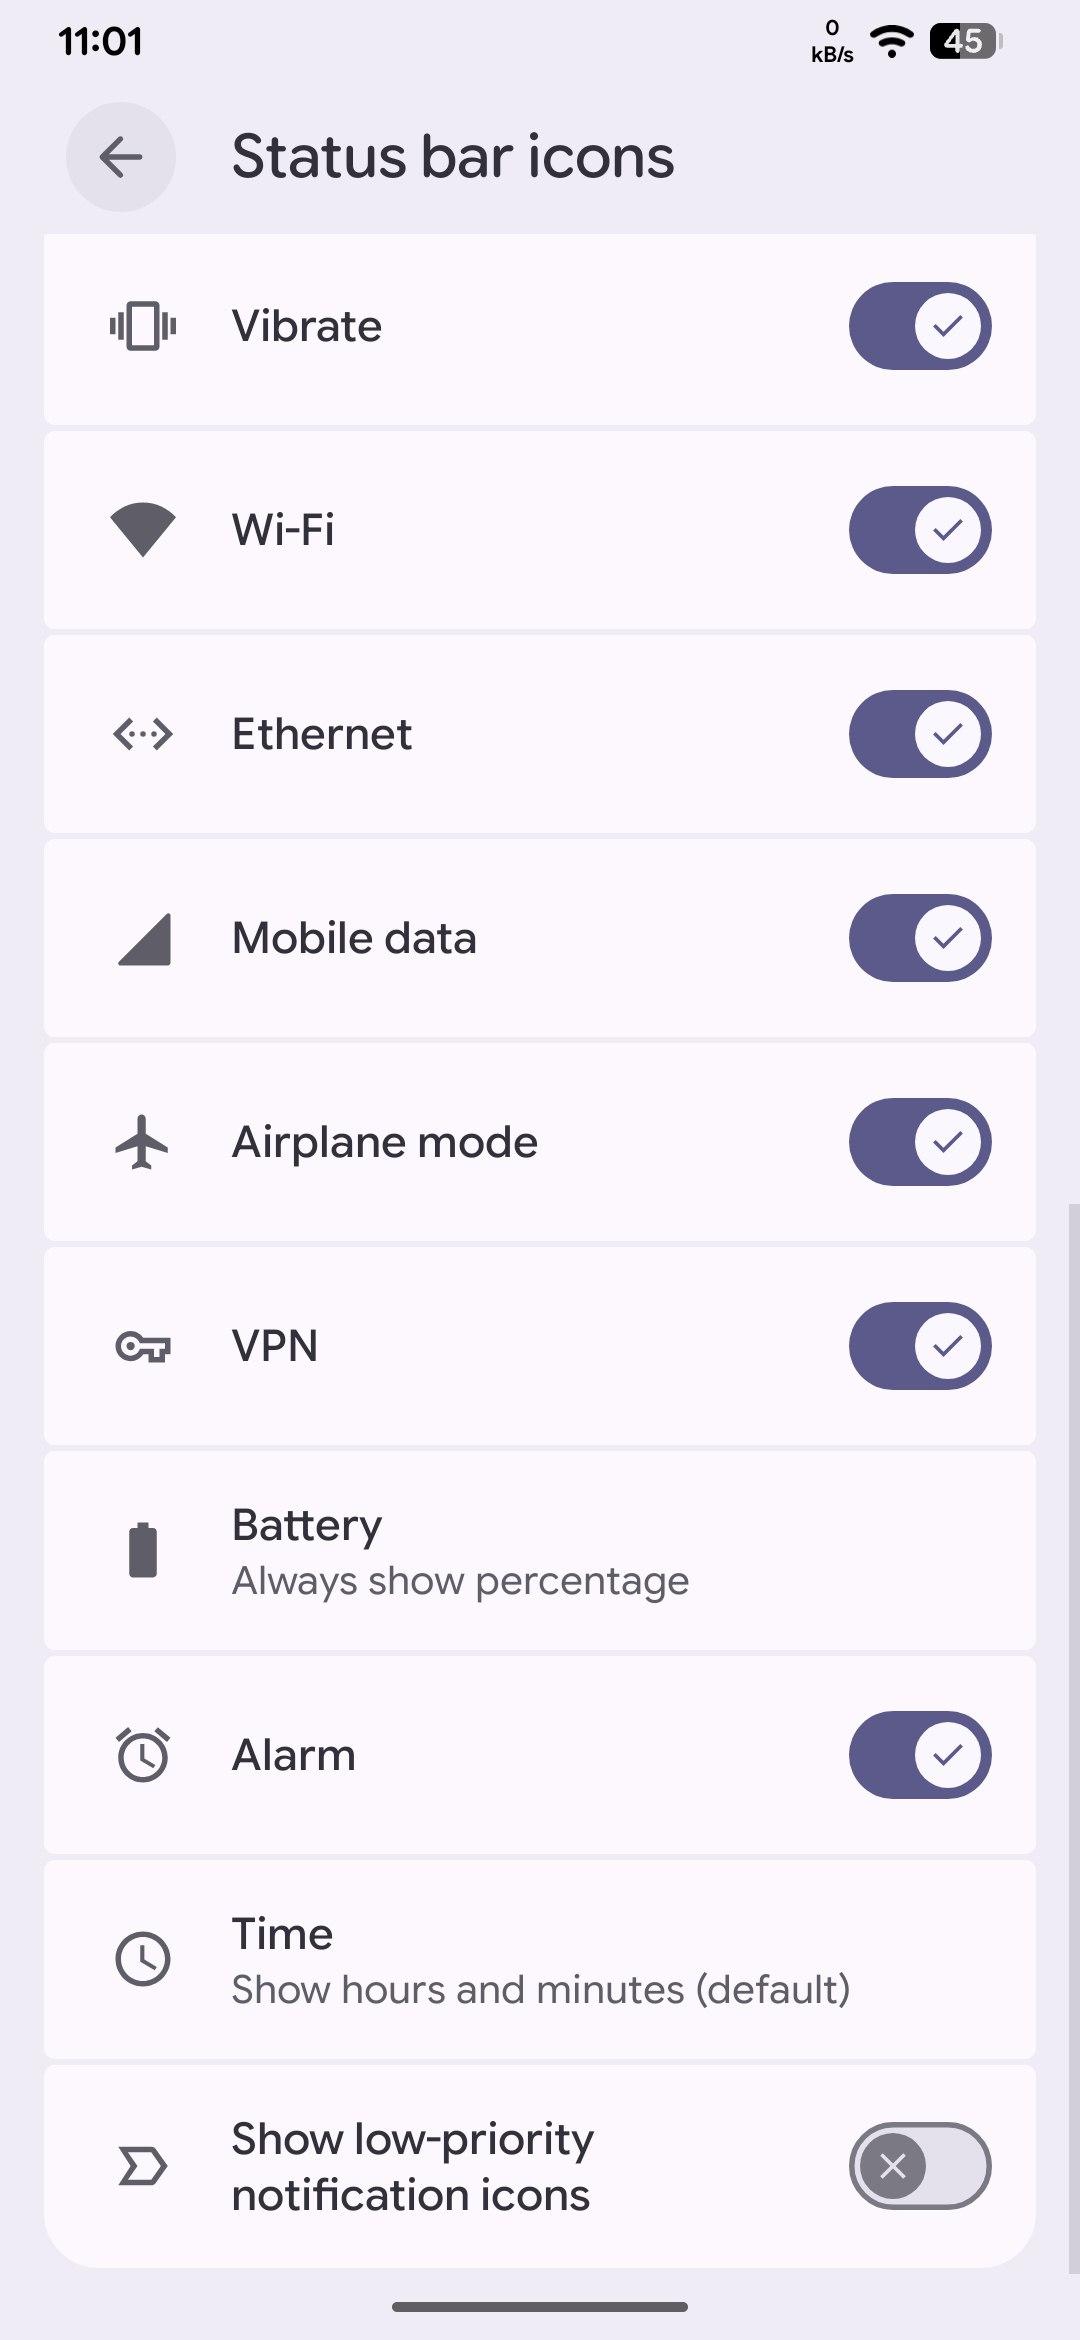Switch off the Ethernet toggle
The image size is (1080, 2340).
tap(920, 734)
